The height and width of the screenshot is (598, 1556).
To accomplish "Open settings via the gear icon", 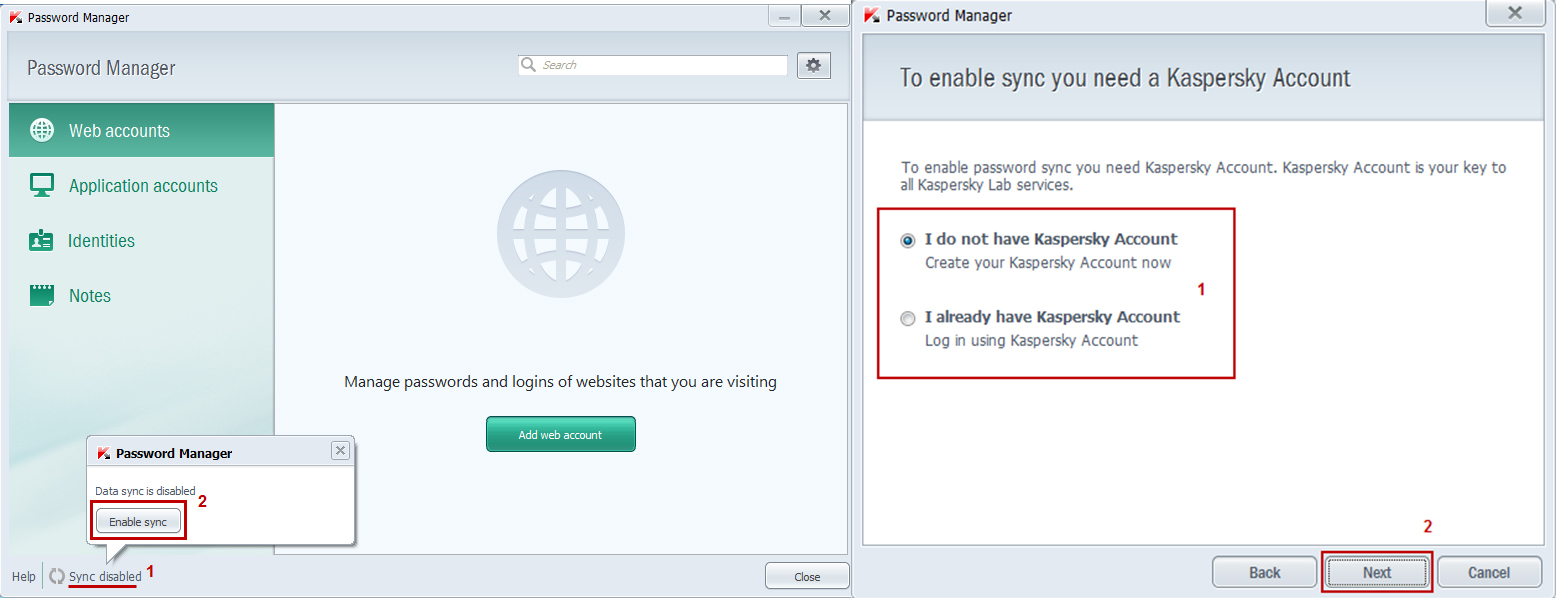I will 813,65.
